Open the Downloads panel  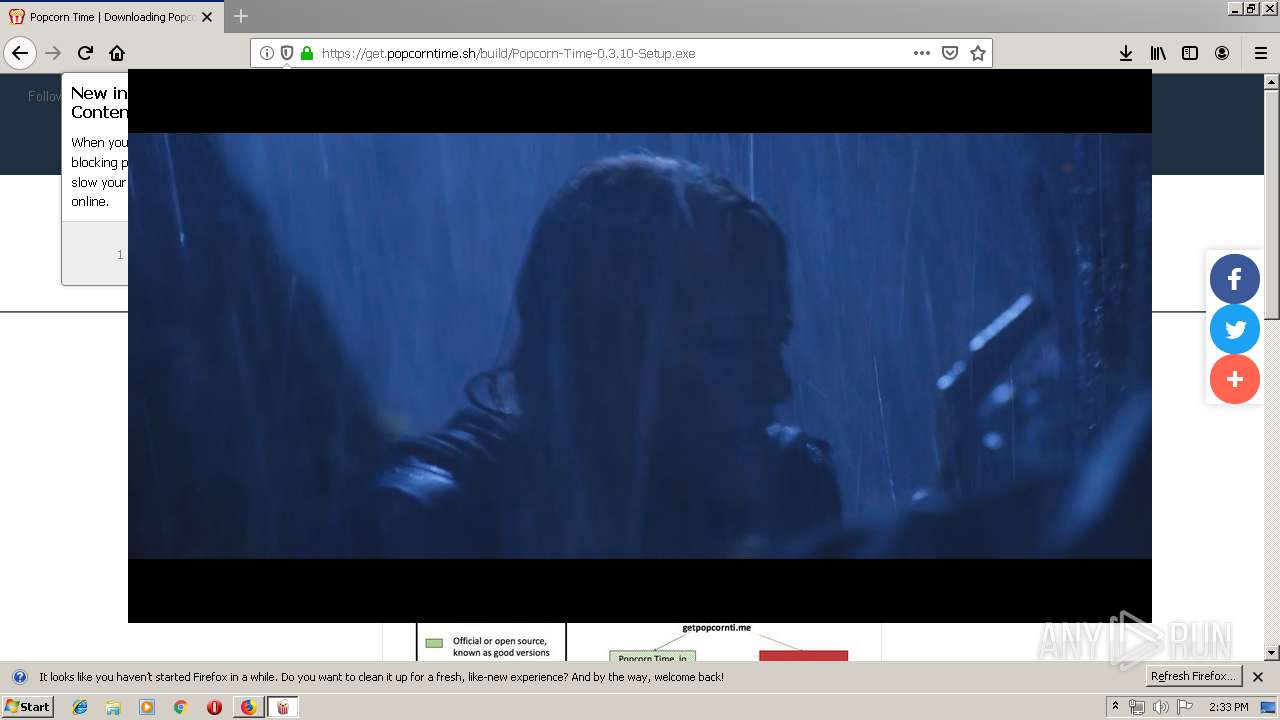click(x=1126, y=53)
